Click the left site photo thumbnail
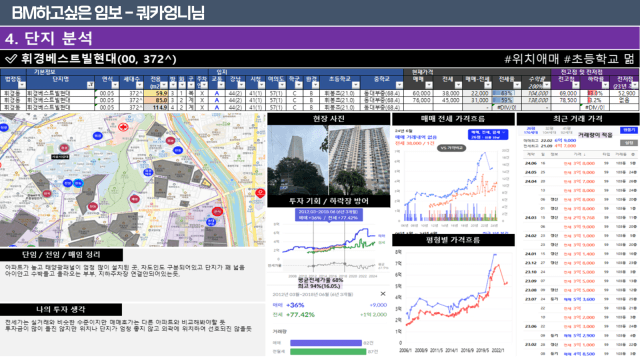Viewport: 640px width, 360px height. [298, 160]
